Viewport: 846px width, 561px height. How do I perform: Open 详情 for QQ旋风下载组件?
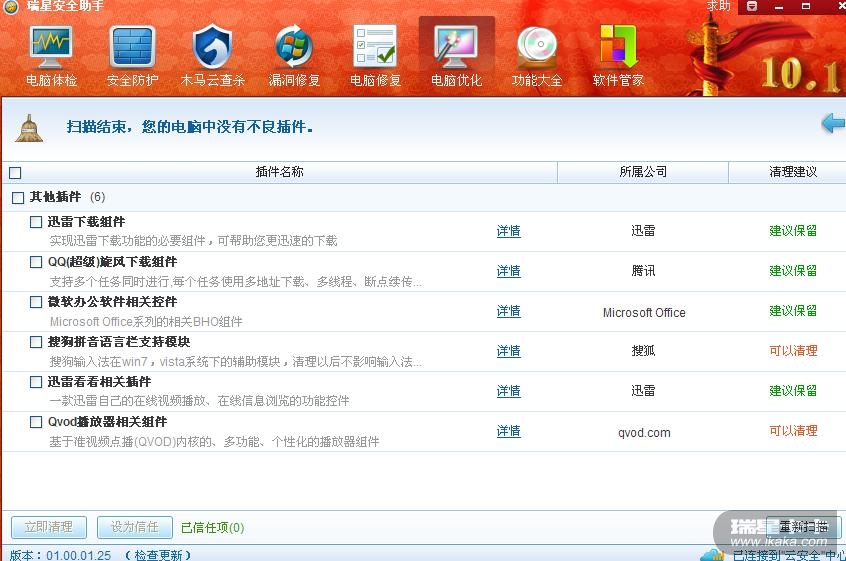[508, 271]
